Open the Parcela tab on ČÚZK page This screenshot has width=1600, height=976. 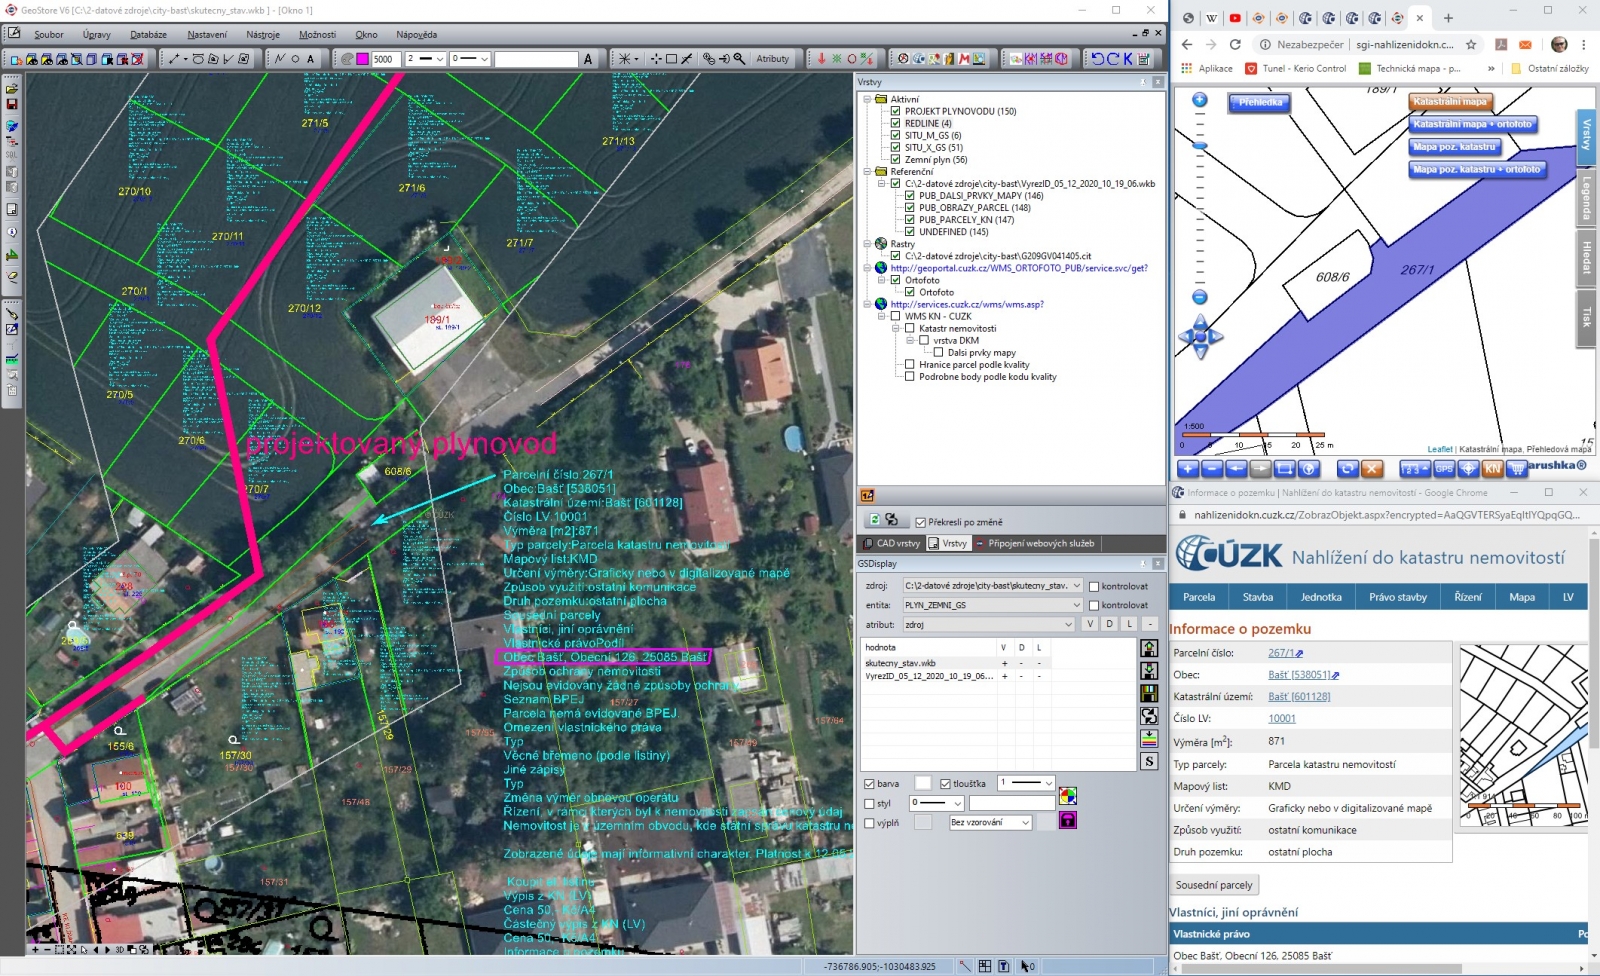(x=1199, y=597)
